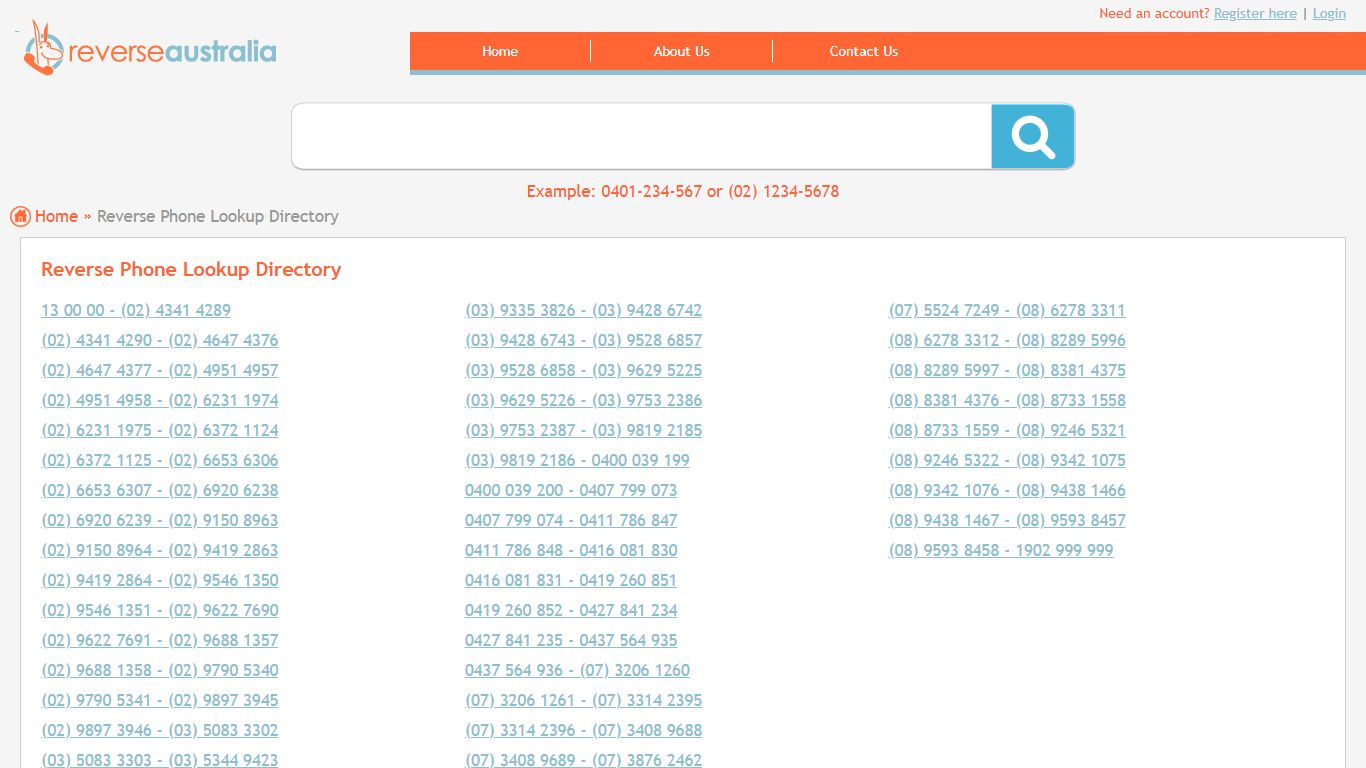Open range (08) 9342 1076 - (08) 9438 1466
The image size is (1366, 768).
1007,490
